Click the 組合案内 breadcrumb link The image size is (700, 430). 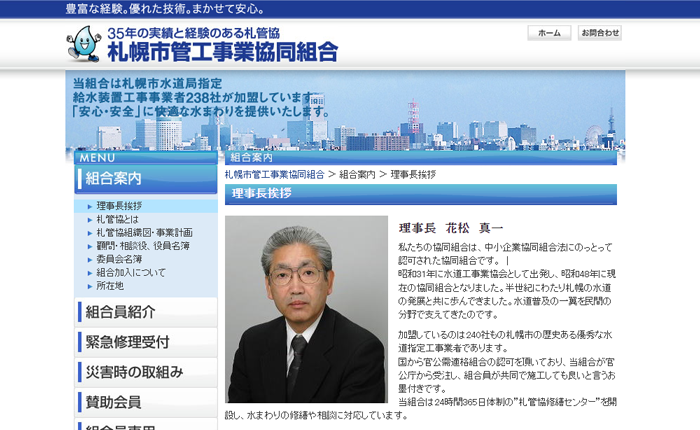tap(357, 174)
